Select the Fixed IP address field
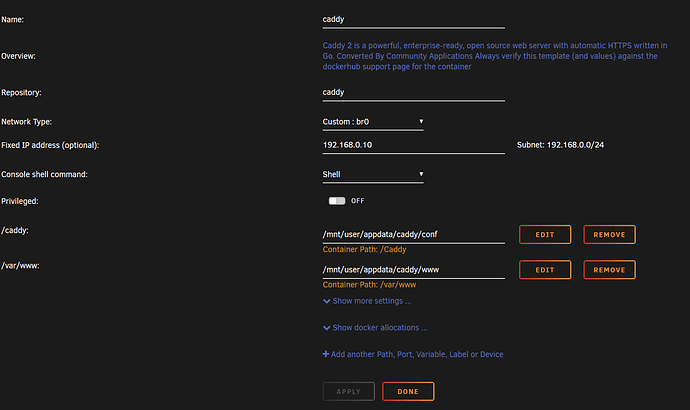Image resolution: width=690 pixels, height=410 pixels. coord(413,146)
